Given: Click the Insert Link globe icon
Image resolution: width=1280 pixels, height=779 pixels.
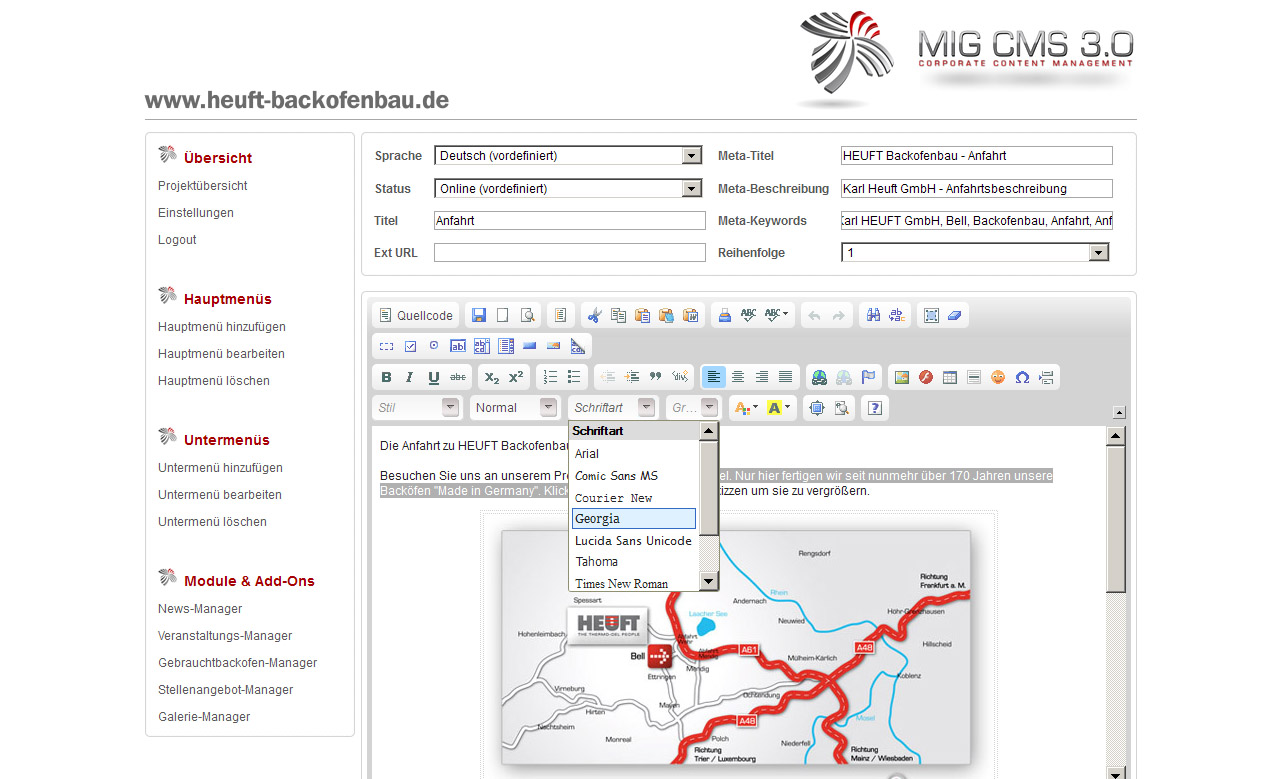Looking at the screenshot, I should (x=820, y=377).
